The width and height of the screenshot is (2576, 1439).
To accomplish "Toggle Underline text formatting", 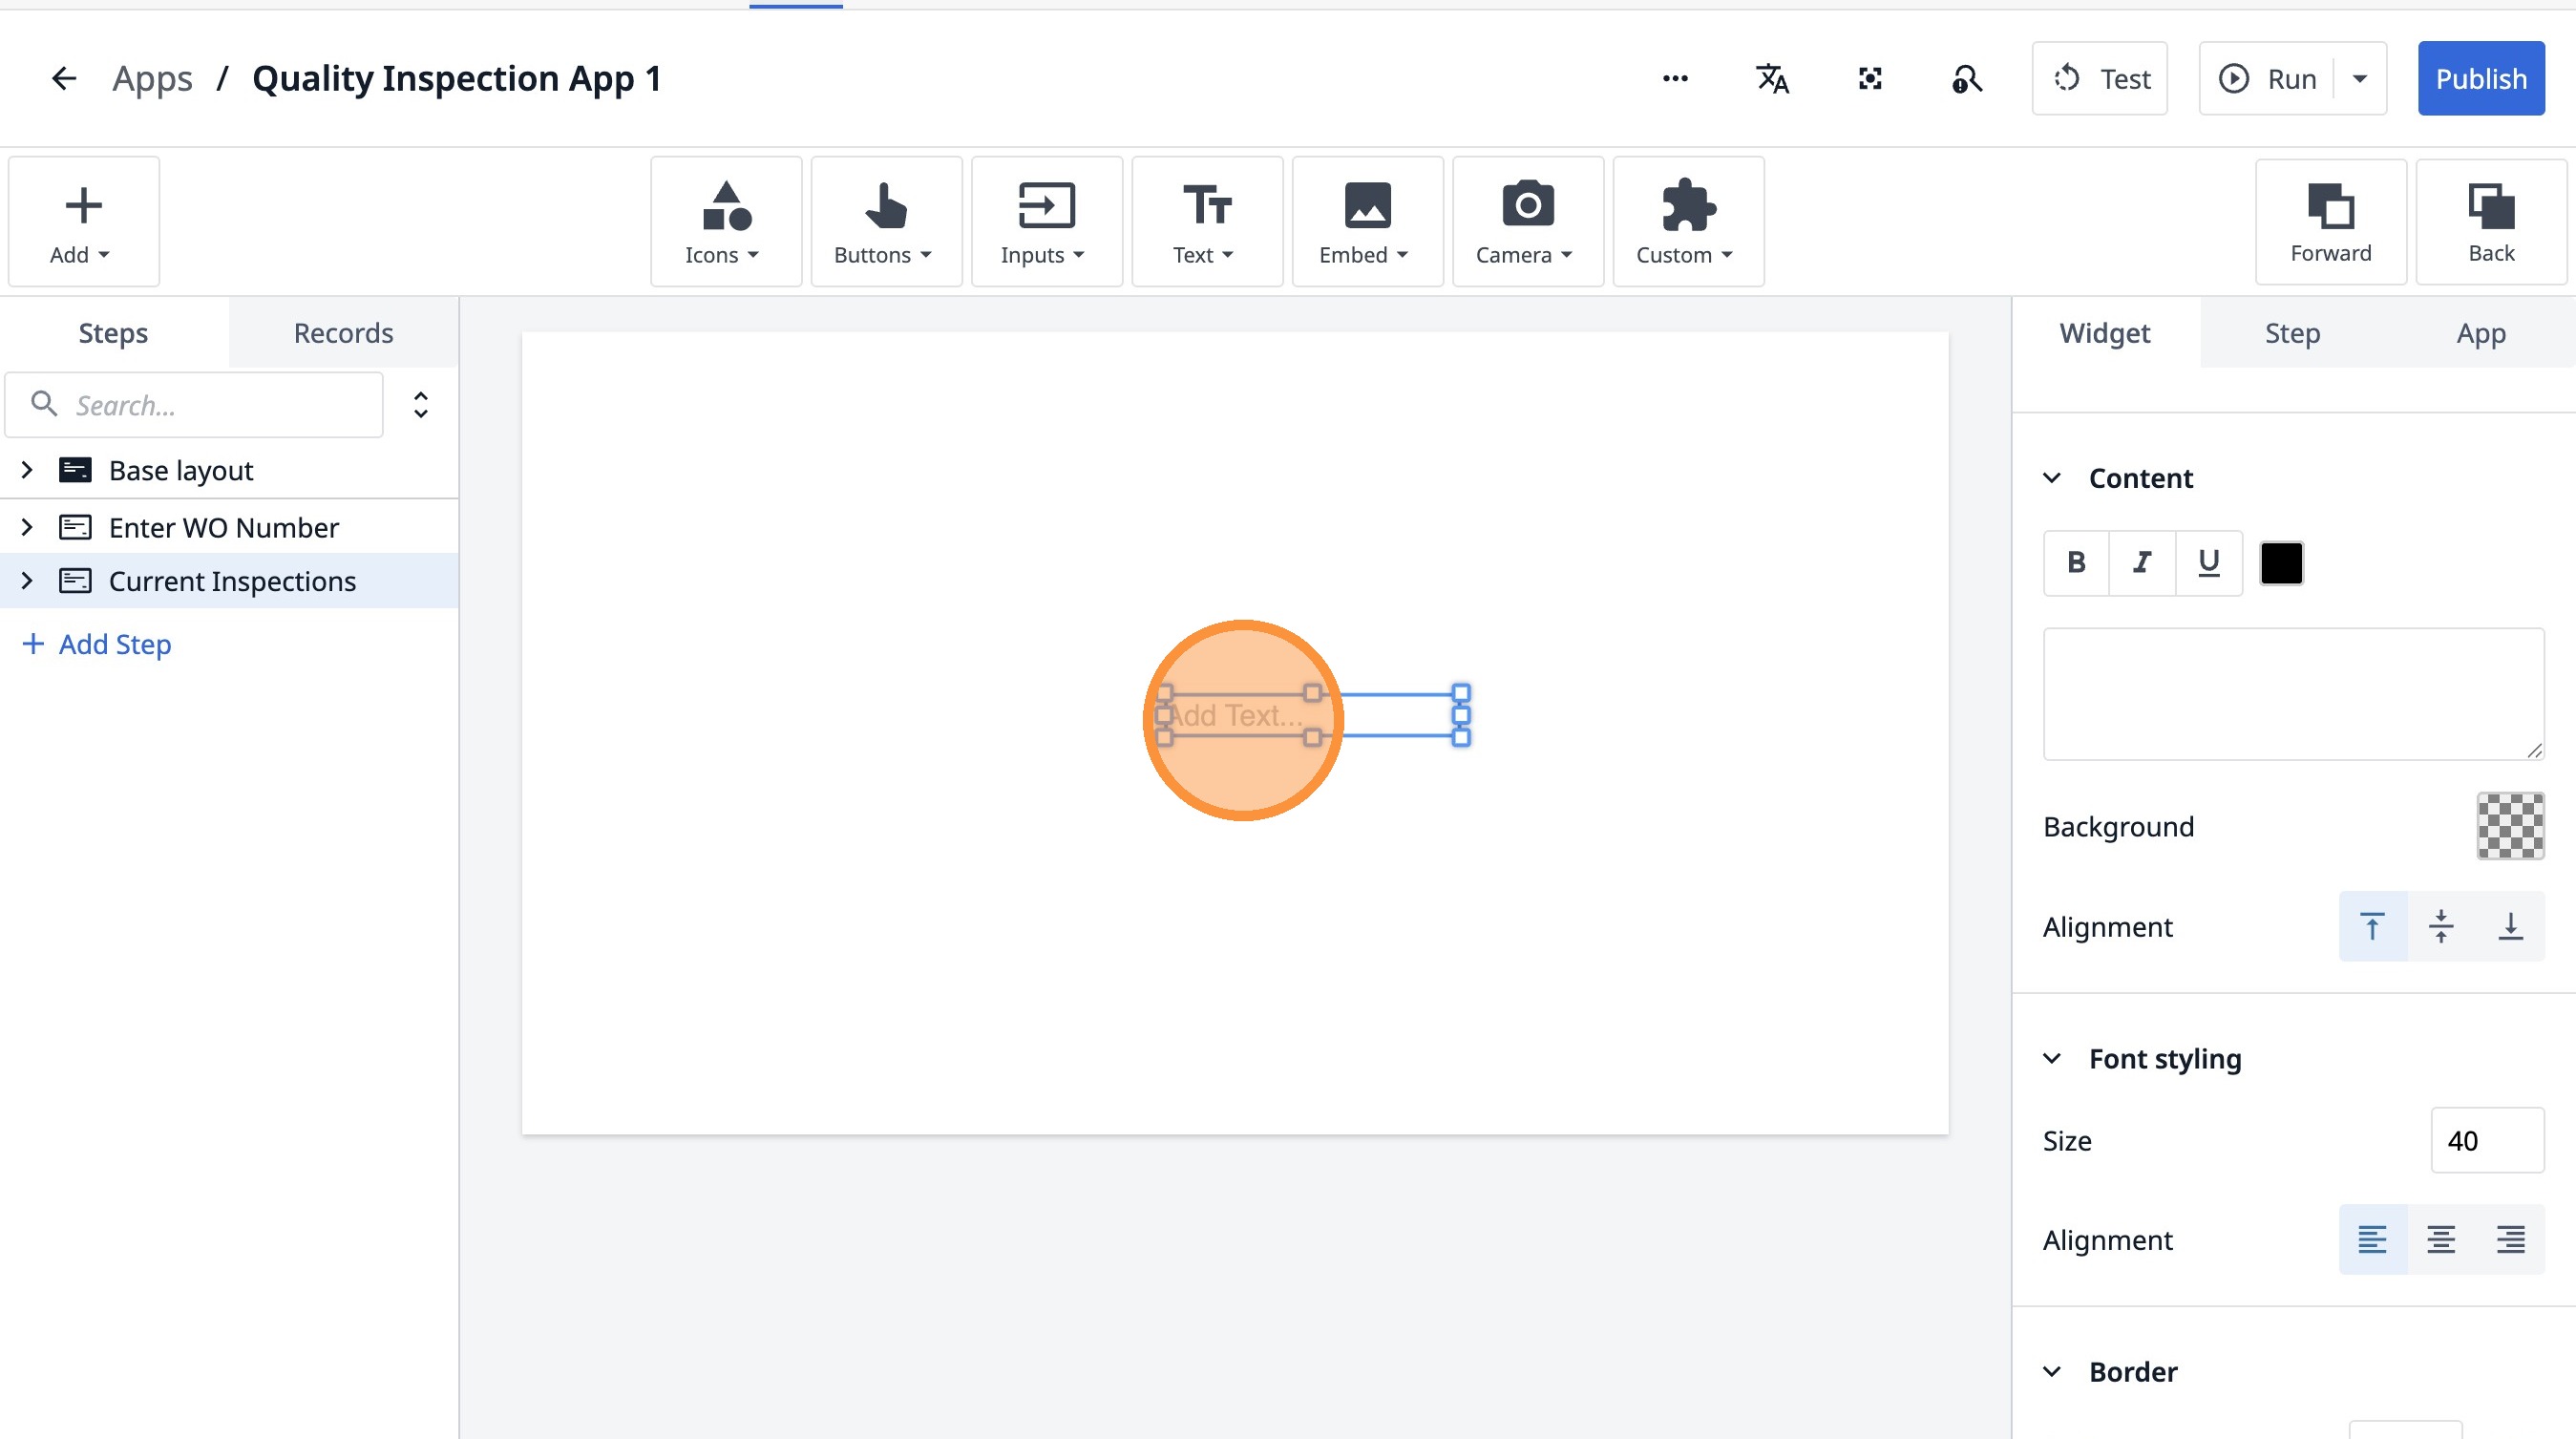I will [x=2208, y=563].
